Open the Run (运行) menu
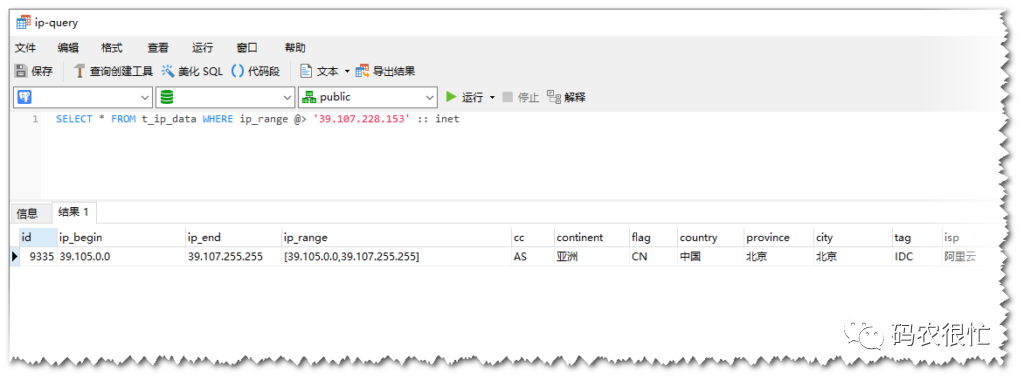 click(202, 48)
